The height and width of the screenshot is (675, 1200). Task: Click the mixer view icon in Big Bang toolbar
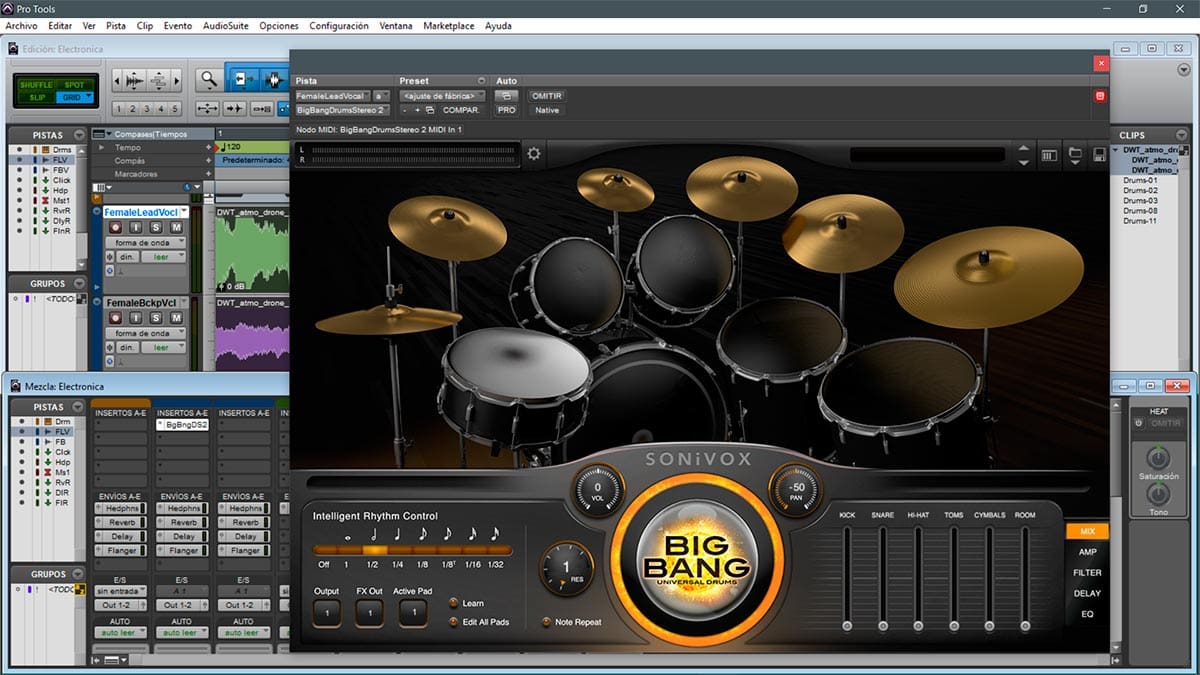pyautogui.click(x=1049, y=155)
